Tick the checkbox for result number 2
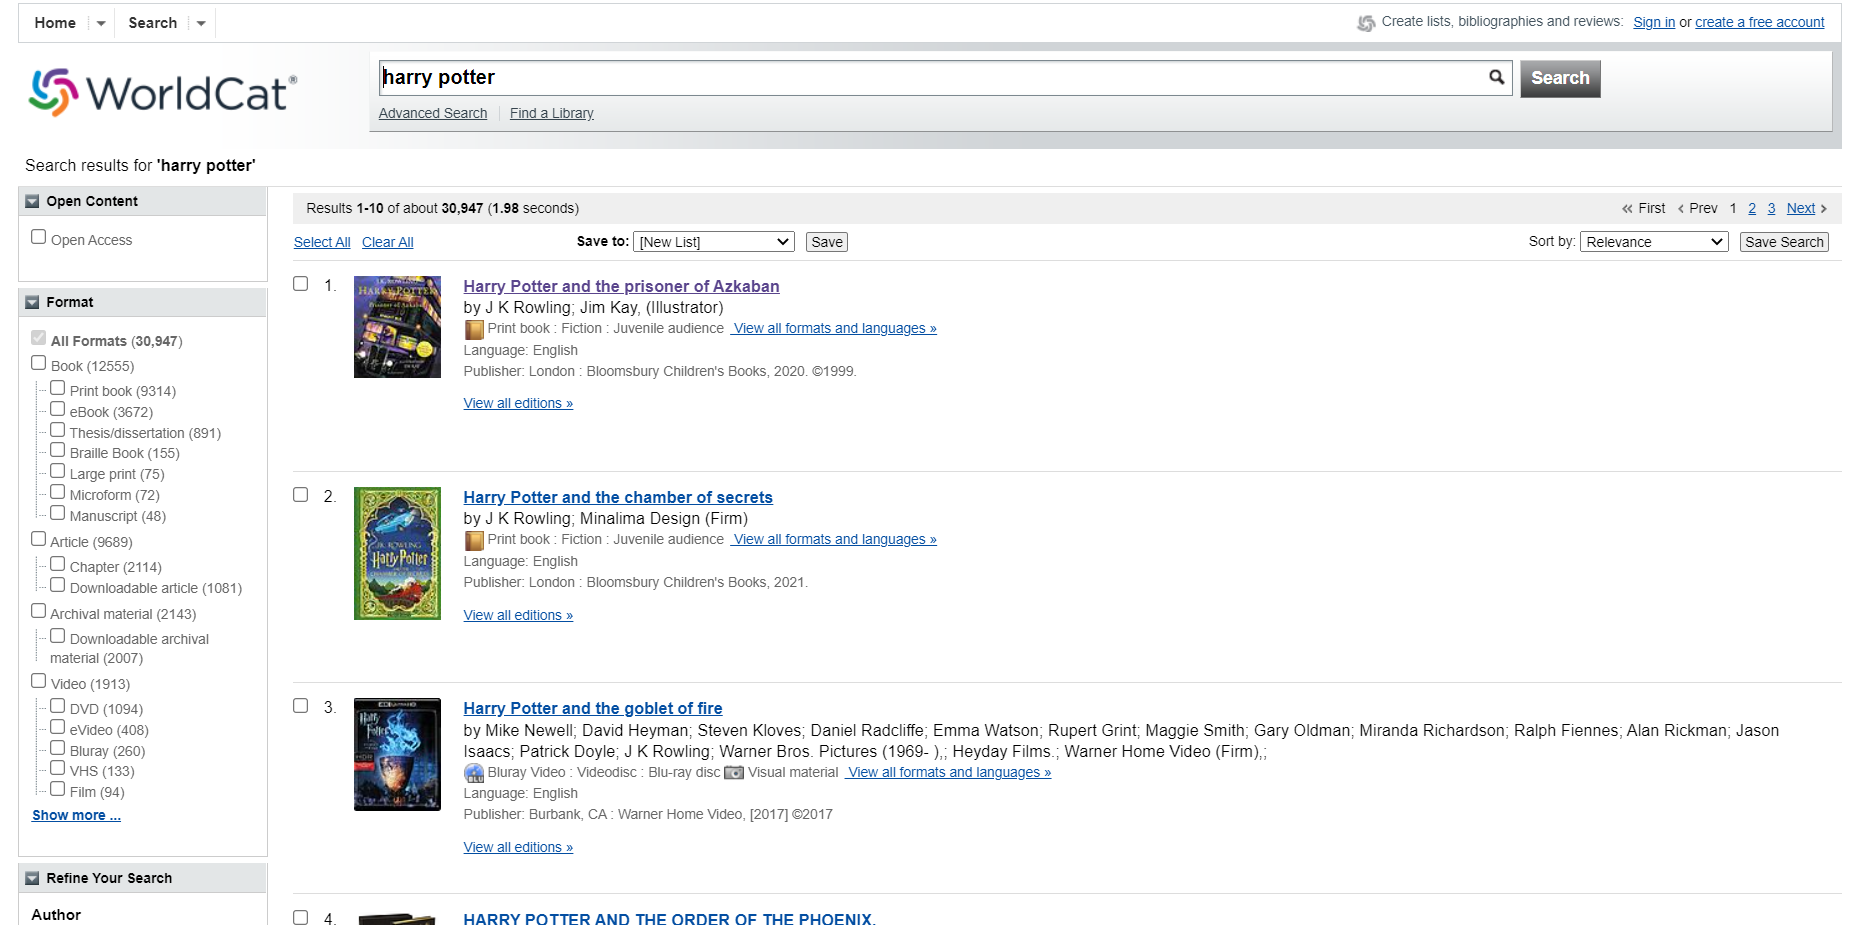 pyautogui.click(x=300, y=494)
